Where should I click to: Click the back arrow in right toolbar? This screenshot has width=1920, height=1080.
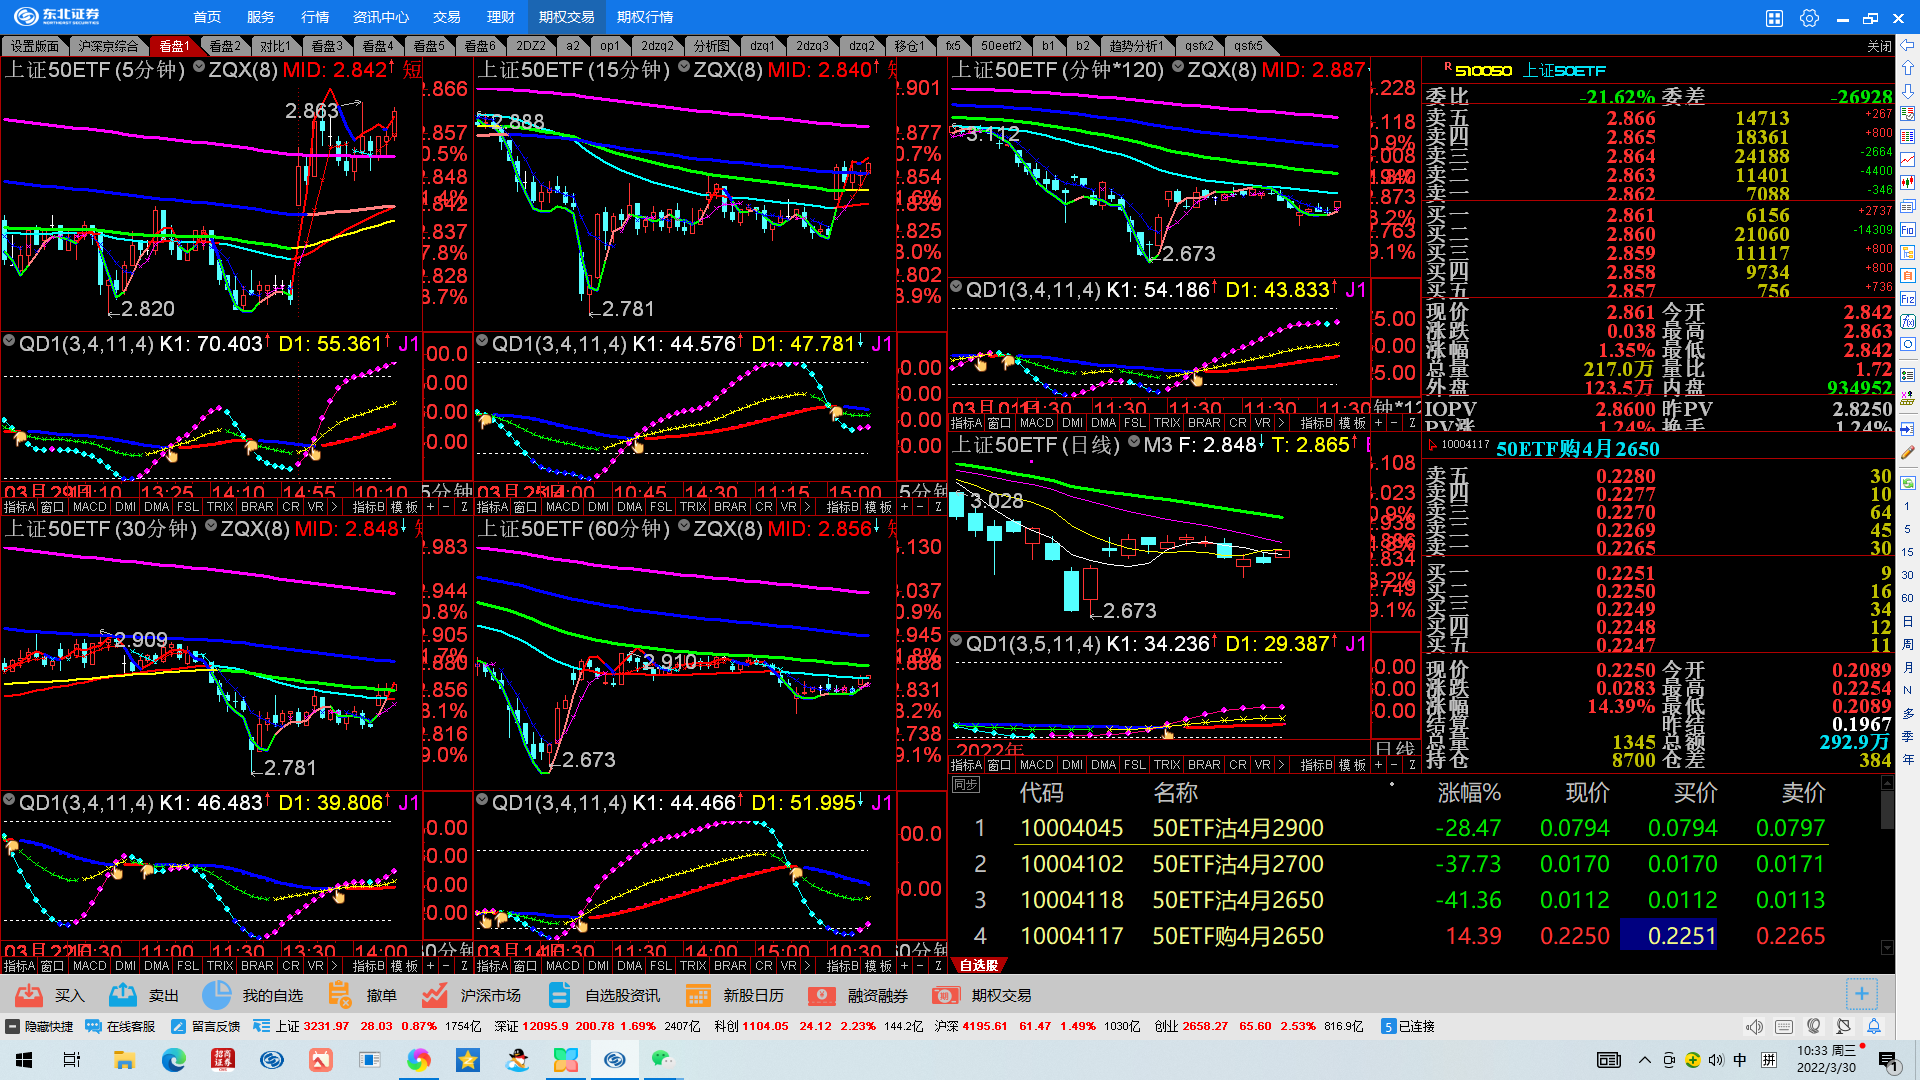click(1907, 45)
